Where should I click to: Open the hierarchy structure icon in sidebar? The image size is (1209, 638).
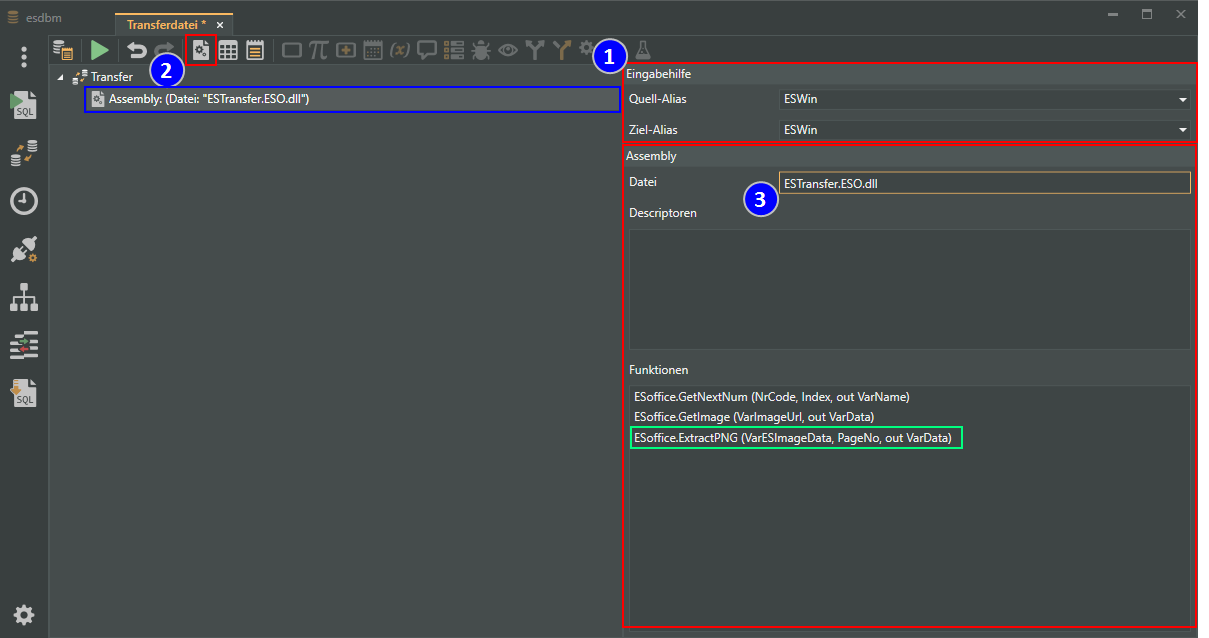(24, 297)
